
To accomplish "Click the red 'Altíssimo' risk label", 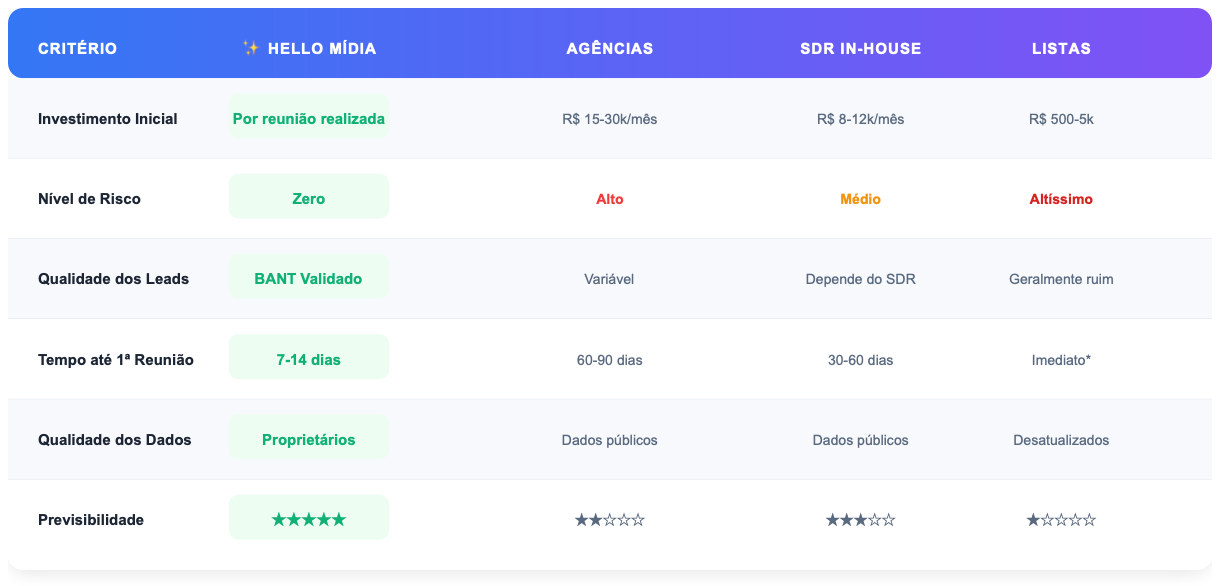I will (x=1061, y=199).
